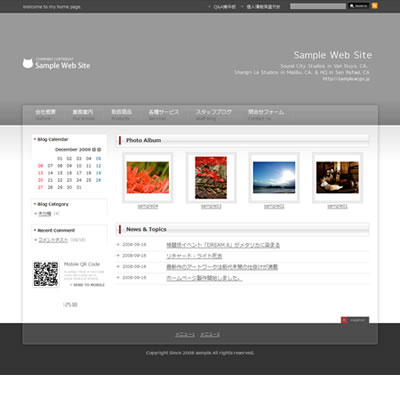Open the orange RSS feed icon

pos(375,6)
